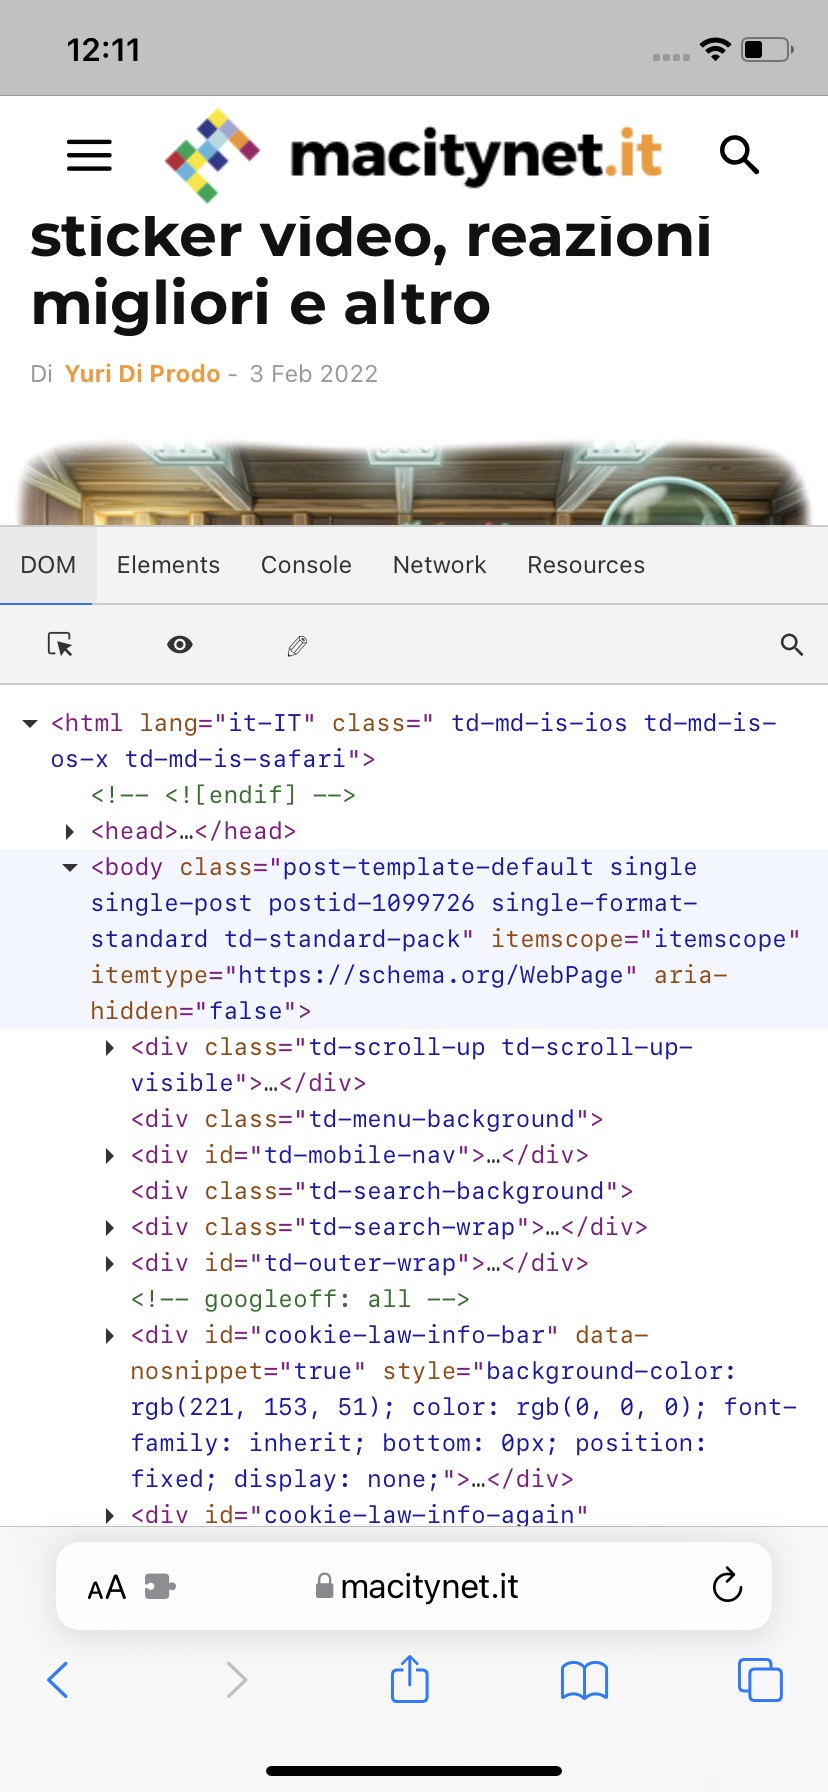Screen dimensions: 828x1792
Task: Select the <![endif] comment line
Action: coord(223,795)
